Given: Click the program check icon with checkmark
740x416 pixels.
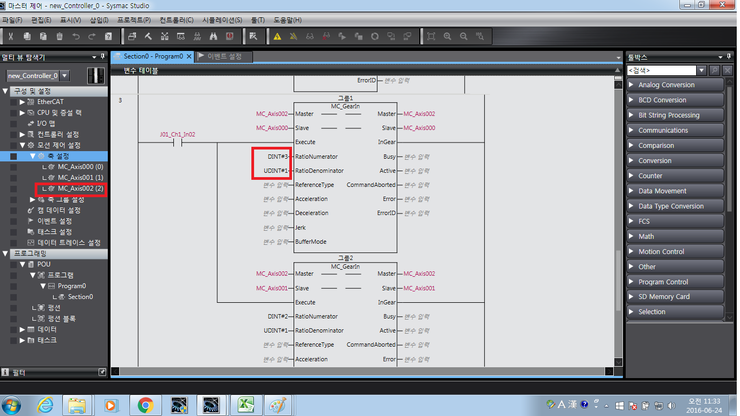Looking at the screenshot, I should (x=253, y=36).
